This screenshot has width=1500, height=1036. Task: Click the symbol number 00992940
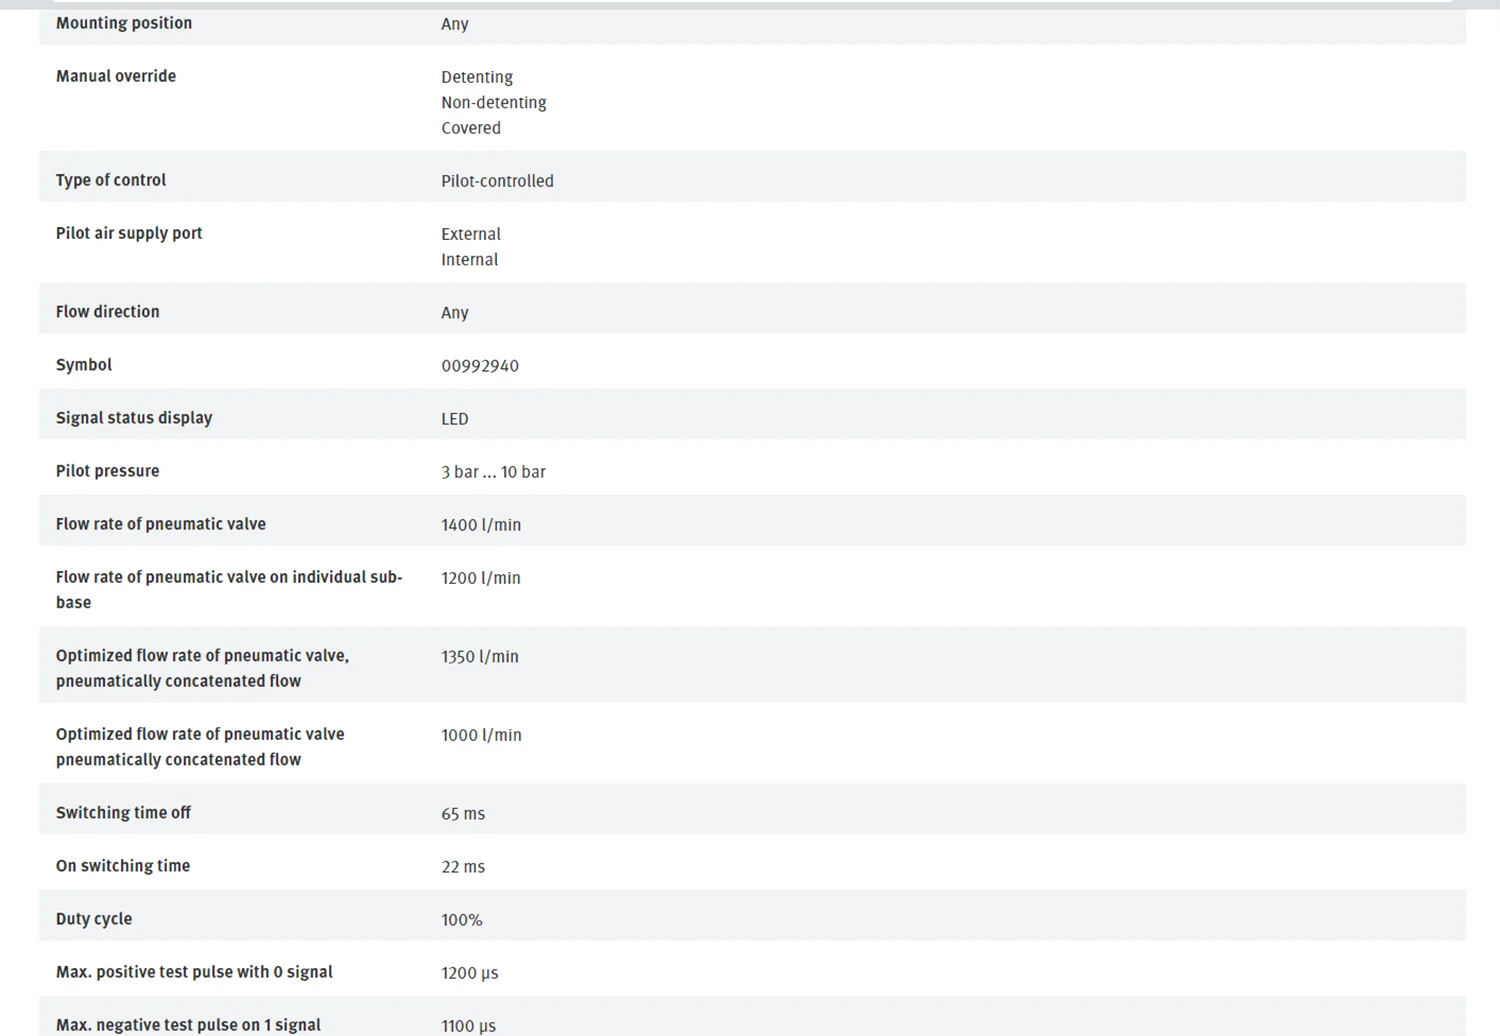[480, 366]
